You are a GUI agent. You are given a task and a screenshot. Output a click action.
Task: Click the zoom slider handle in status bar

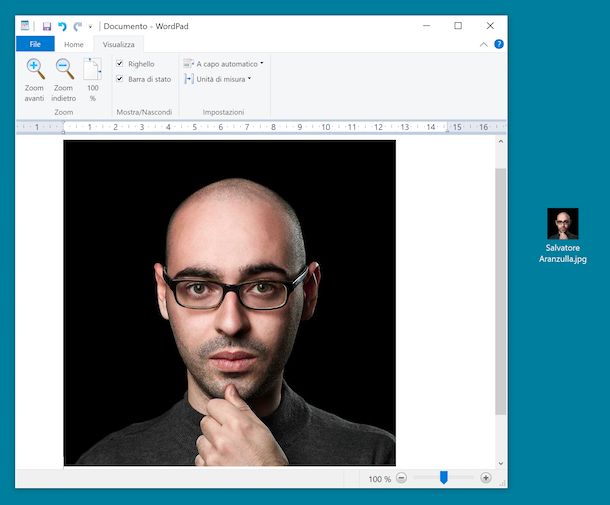pyautogui.click(x=443, y=478)
